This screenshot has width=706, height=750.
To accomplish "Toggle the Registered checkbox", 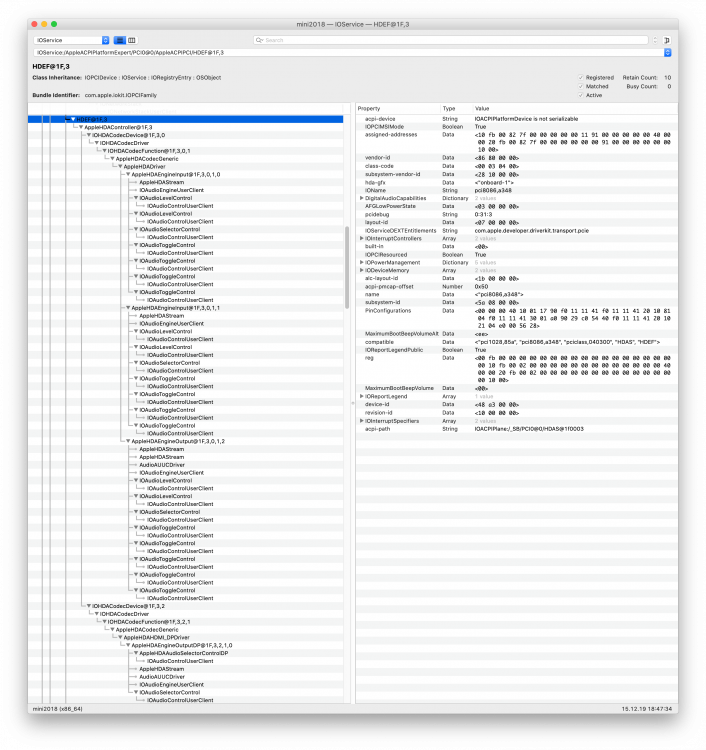I will pyautogui.click(x=581, y=77).
